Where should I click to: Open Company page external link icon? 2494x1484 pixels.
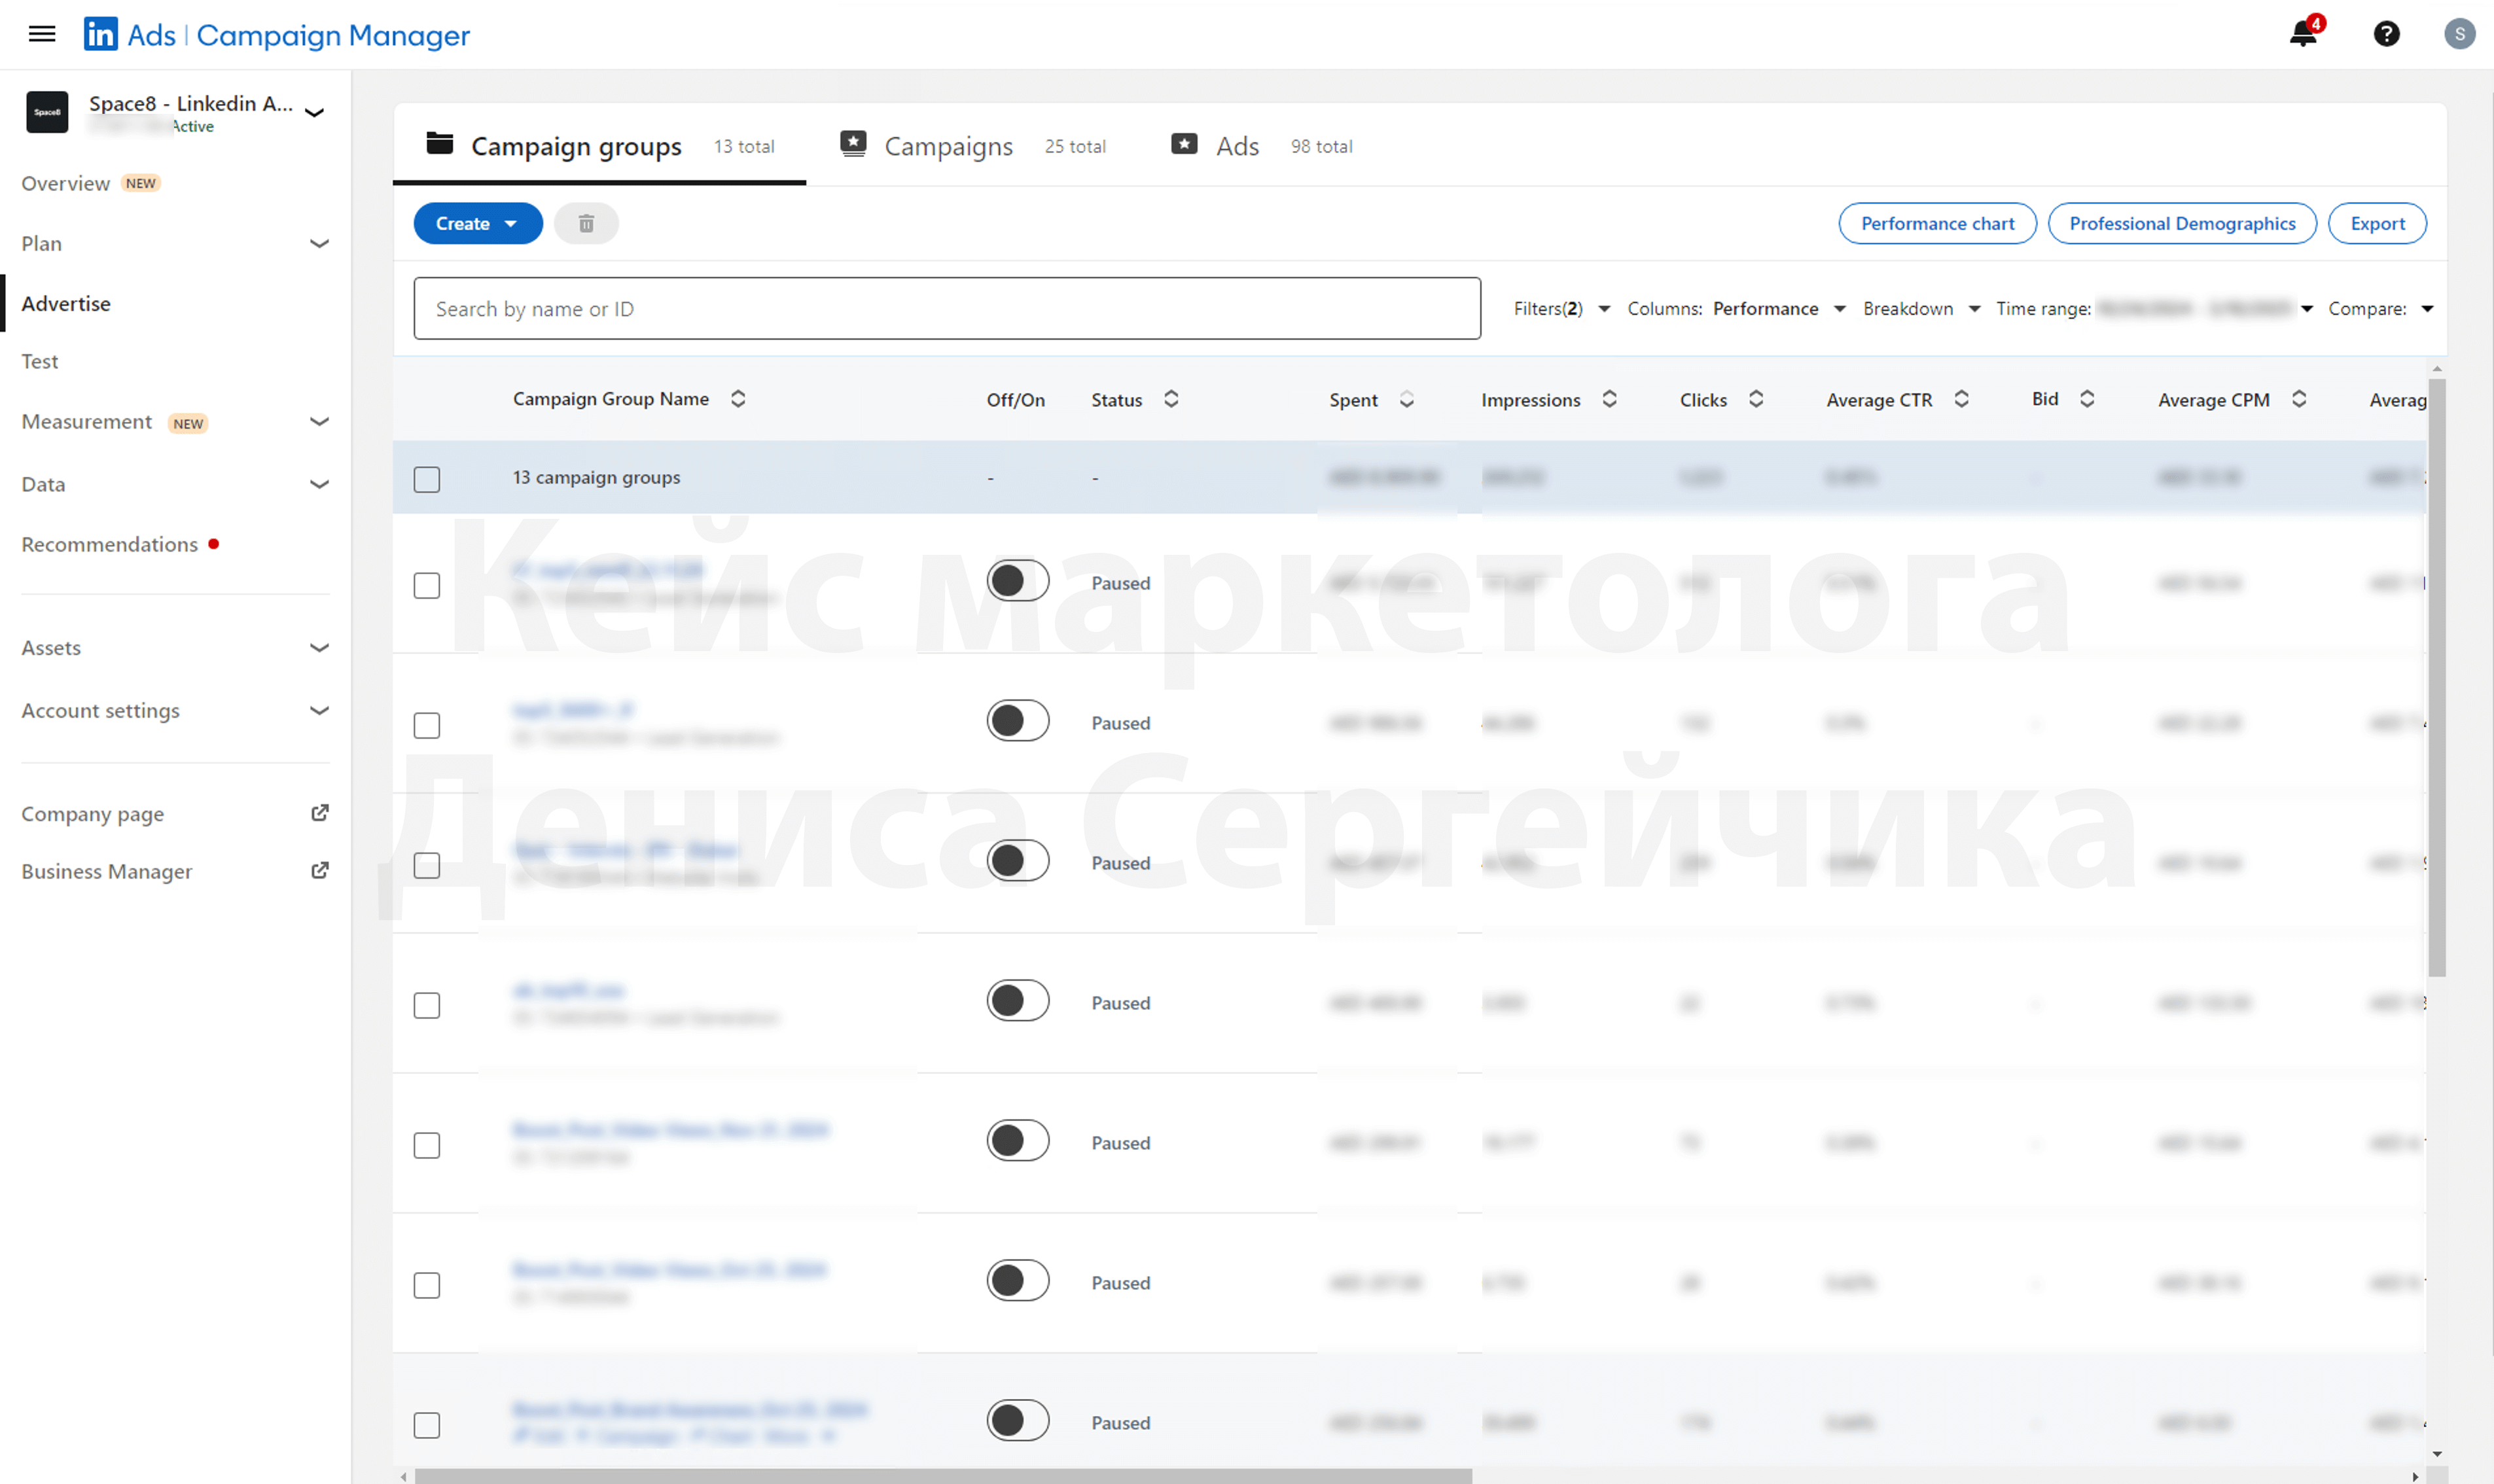[320, 813]
